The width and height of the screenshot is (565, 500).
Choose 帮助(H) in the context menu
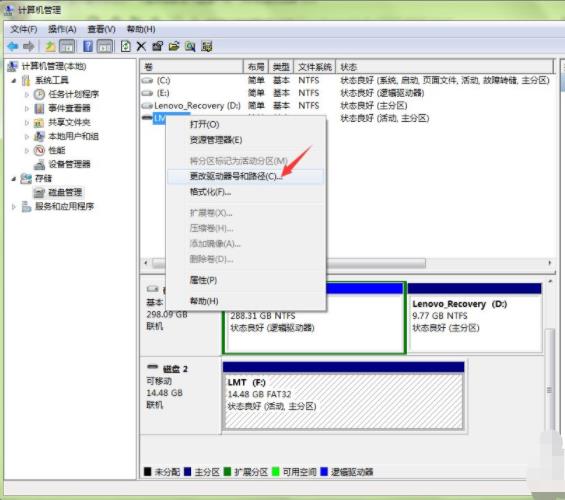tap(246, 301)
